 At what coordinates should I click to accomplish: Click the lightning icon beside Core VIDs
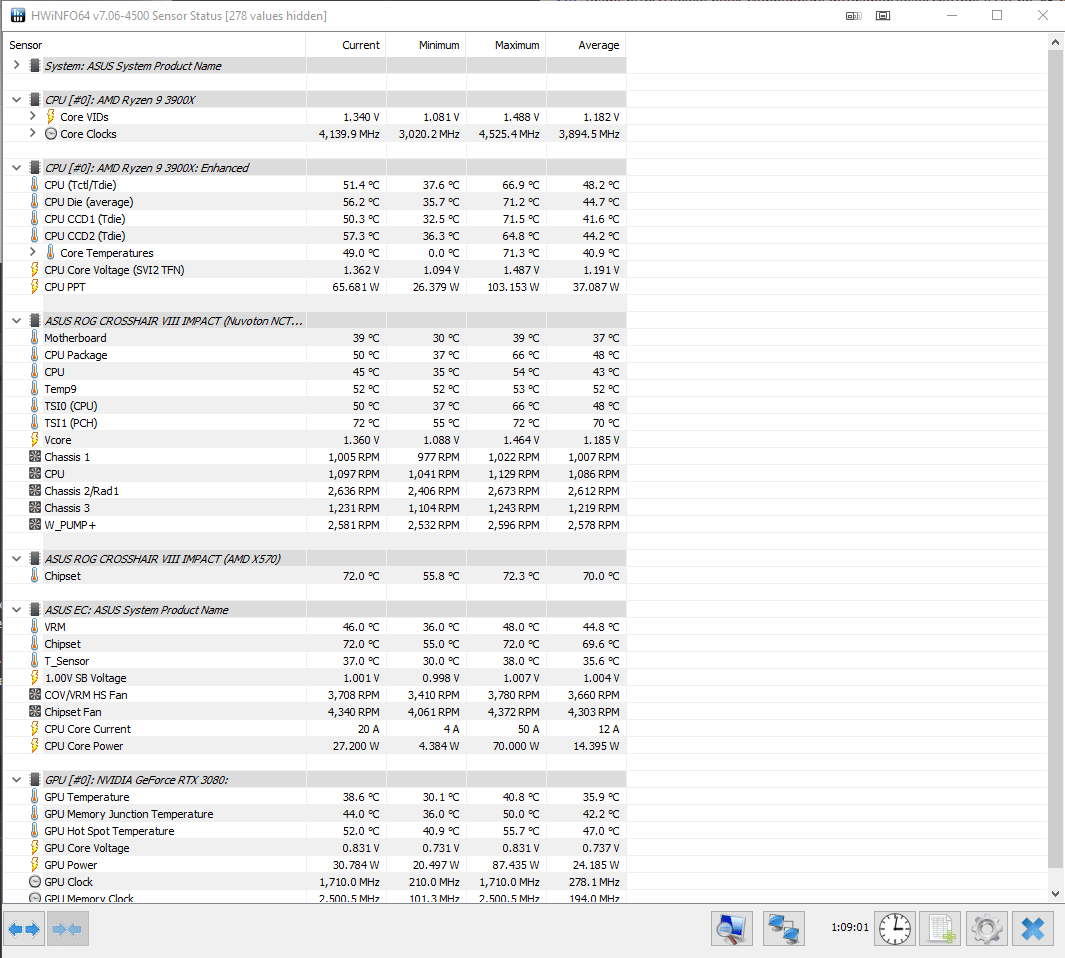point(50,117)
